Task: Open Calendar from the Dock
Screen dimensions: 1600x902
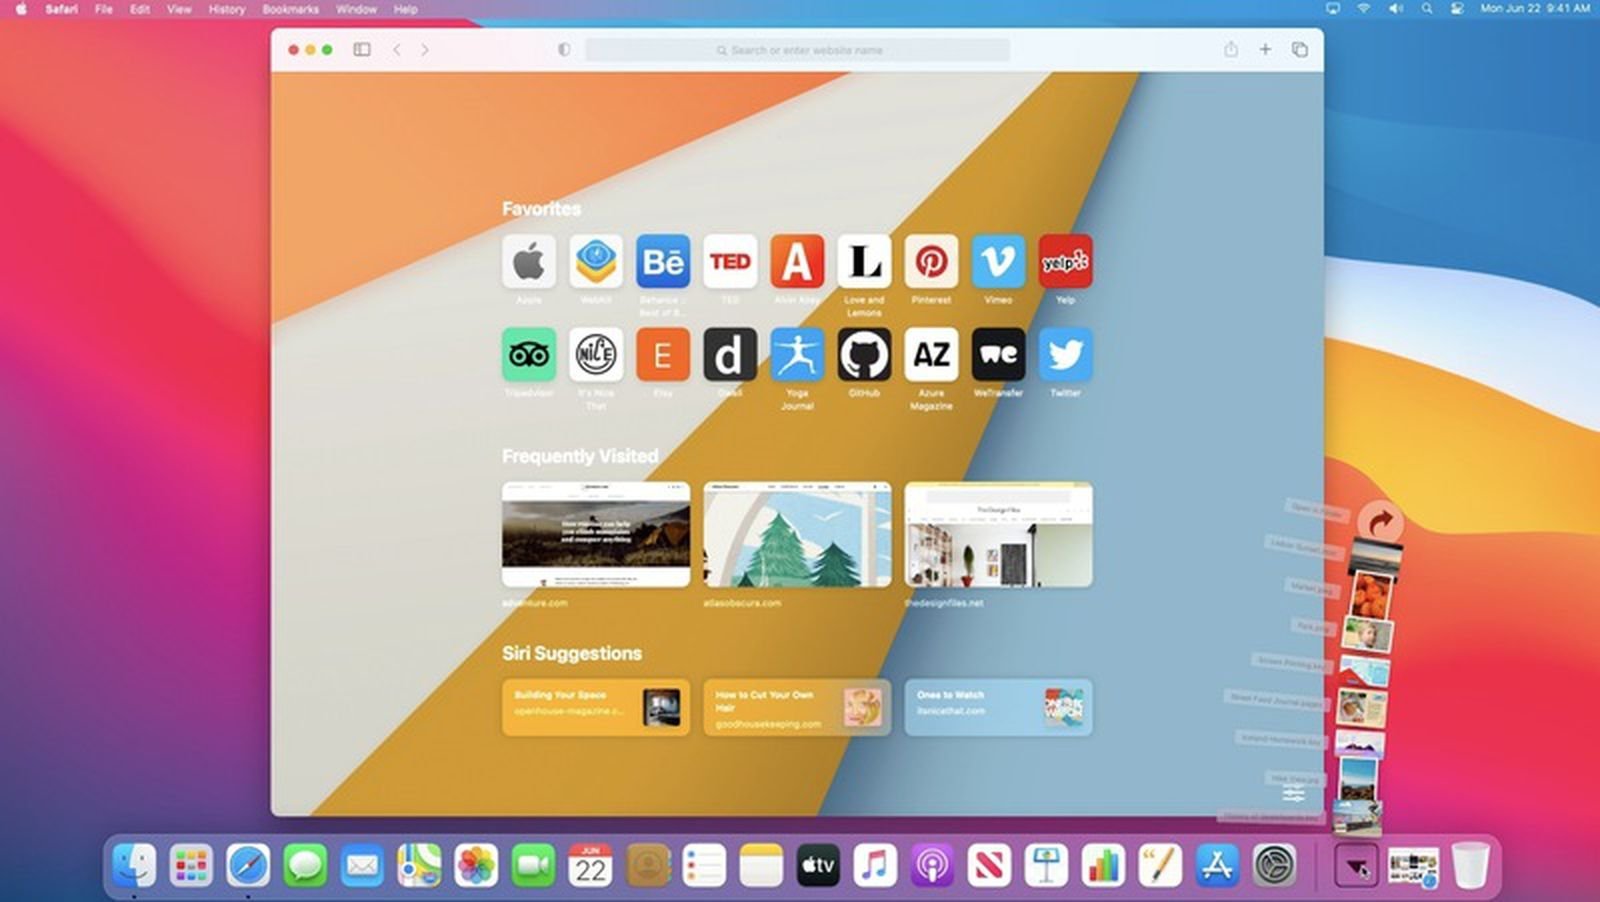Action: coord(590,865)
